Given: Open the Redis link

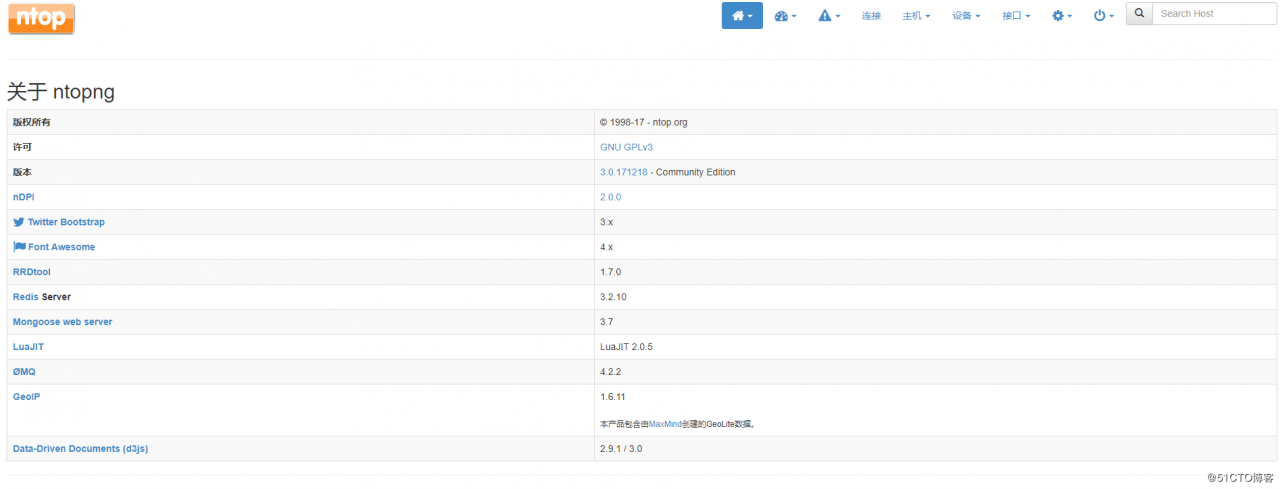Looking at the screenshot, I should pos(25,297).
